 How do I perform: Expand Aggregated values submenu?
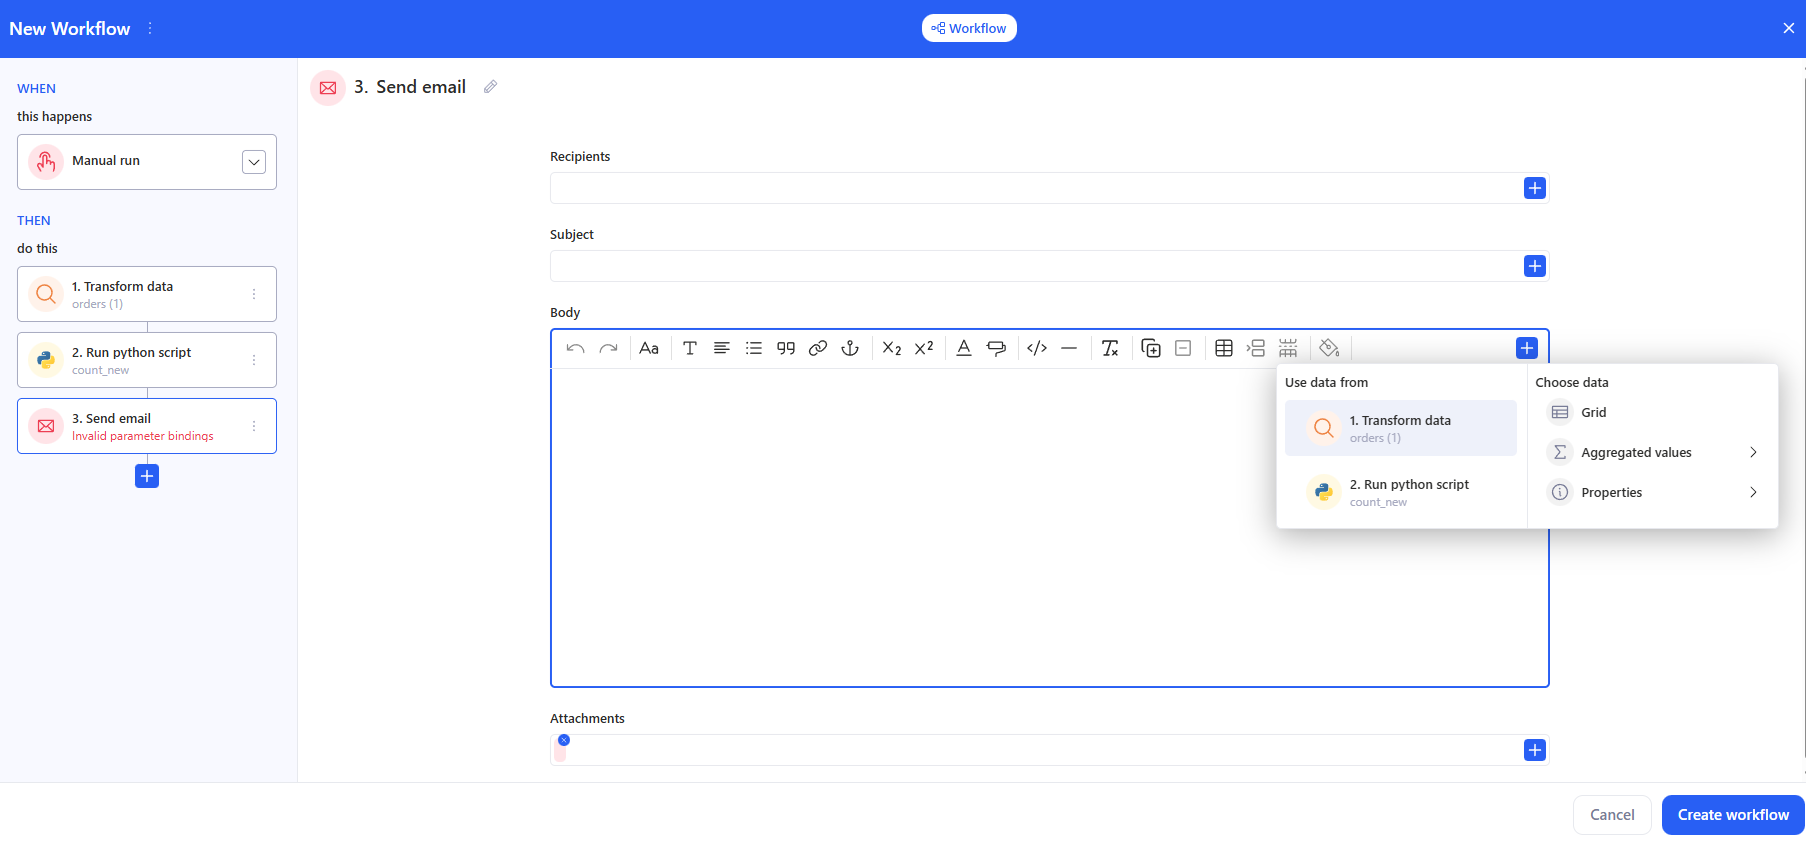(1752, 452)
